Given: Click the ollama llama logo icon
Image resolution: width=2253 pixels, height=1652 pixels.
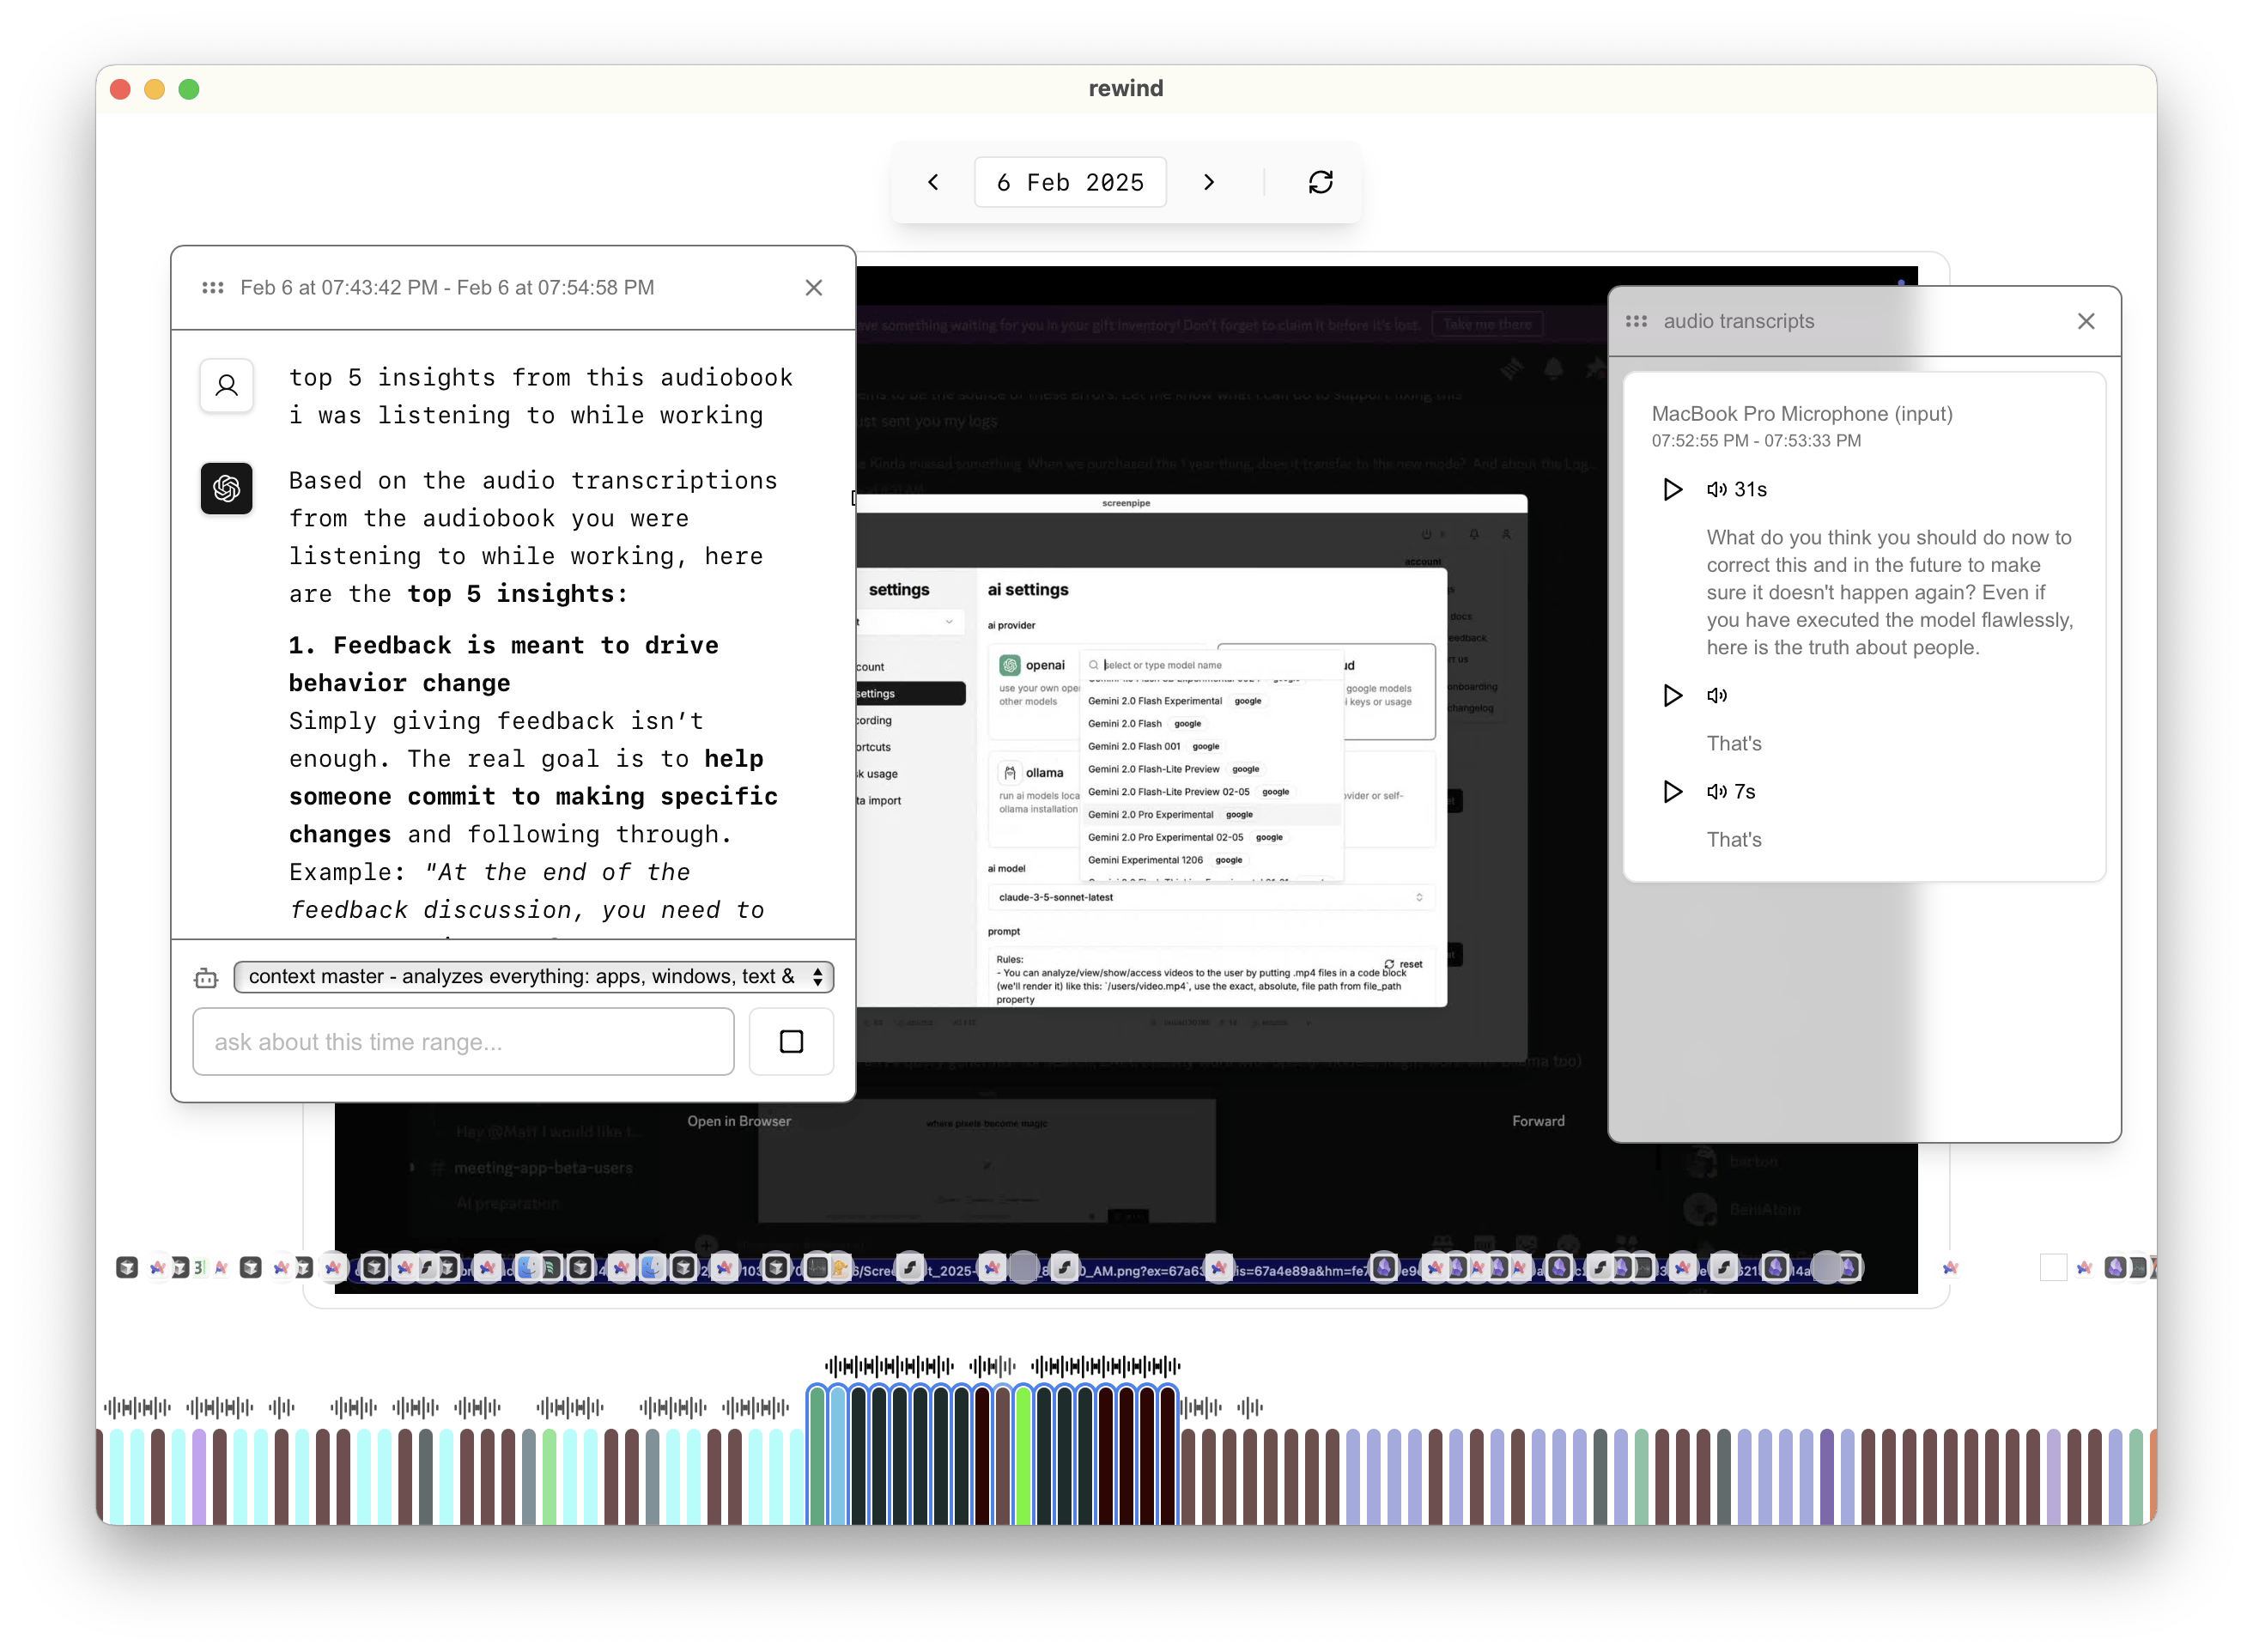Looking at the screenshot, I should (1010, 773).
